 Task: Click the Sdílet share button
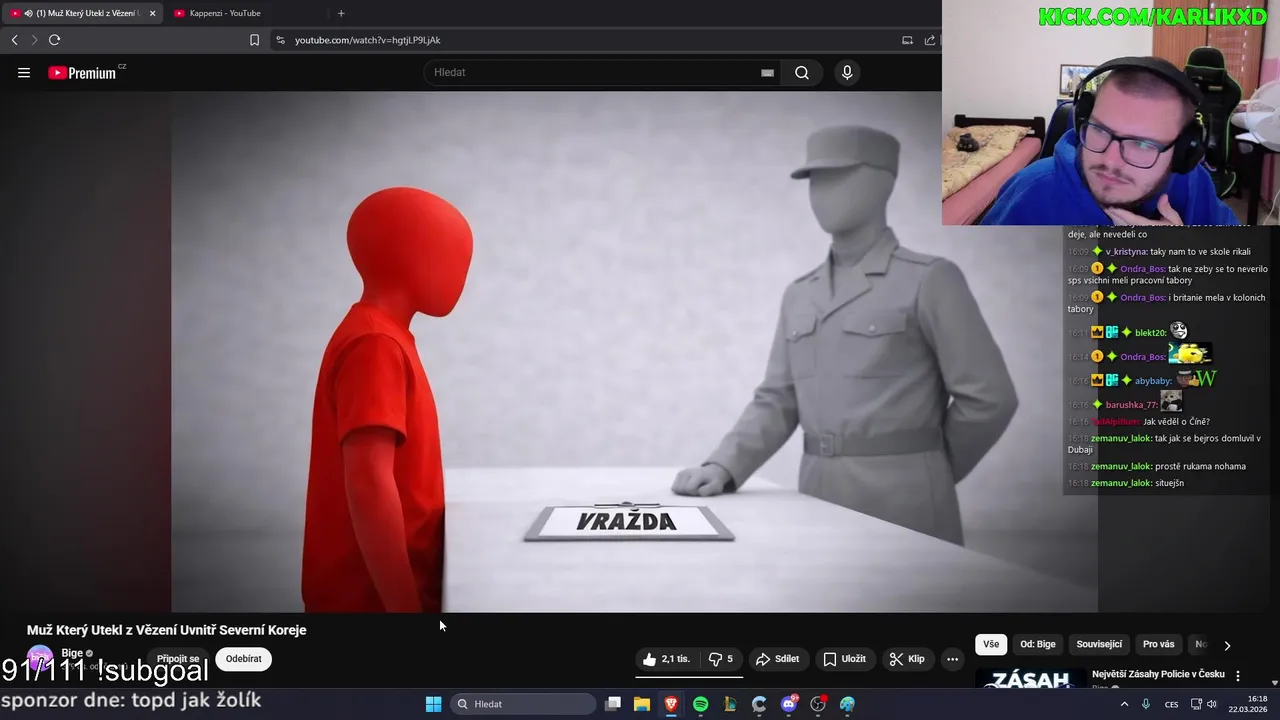click(x=778, y=659)
